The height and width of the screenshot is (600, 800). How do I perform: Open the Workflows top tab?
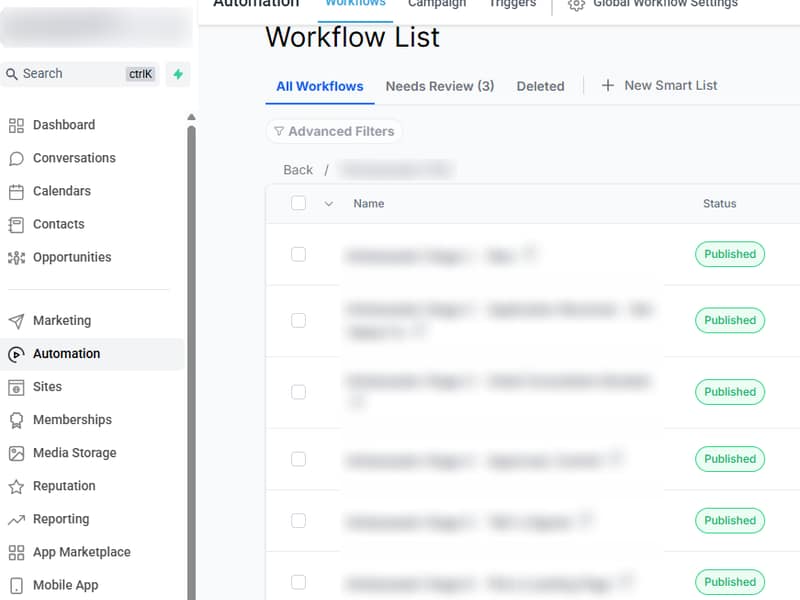[x=356, y=4]
